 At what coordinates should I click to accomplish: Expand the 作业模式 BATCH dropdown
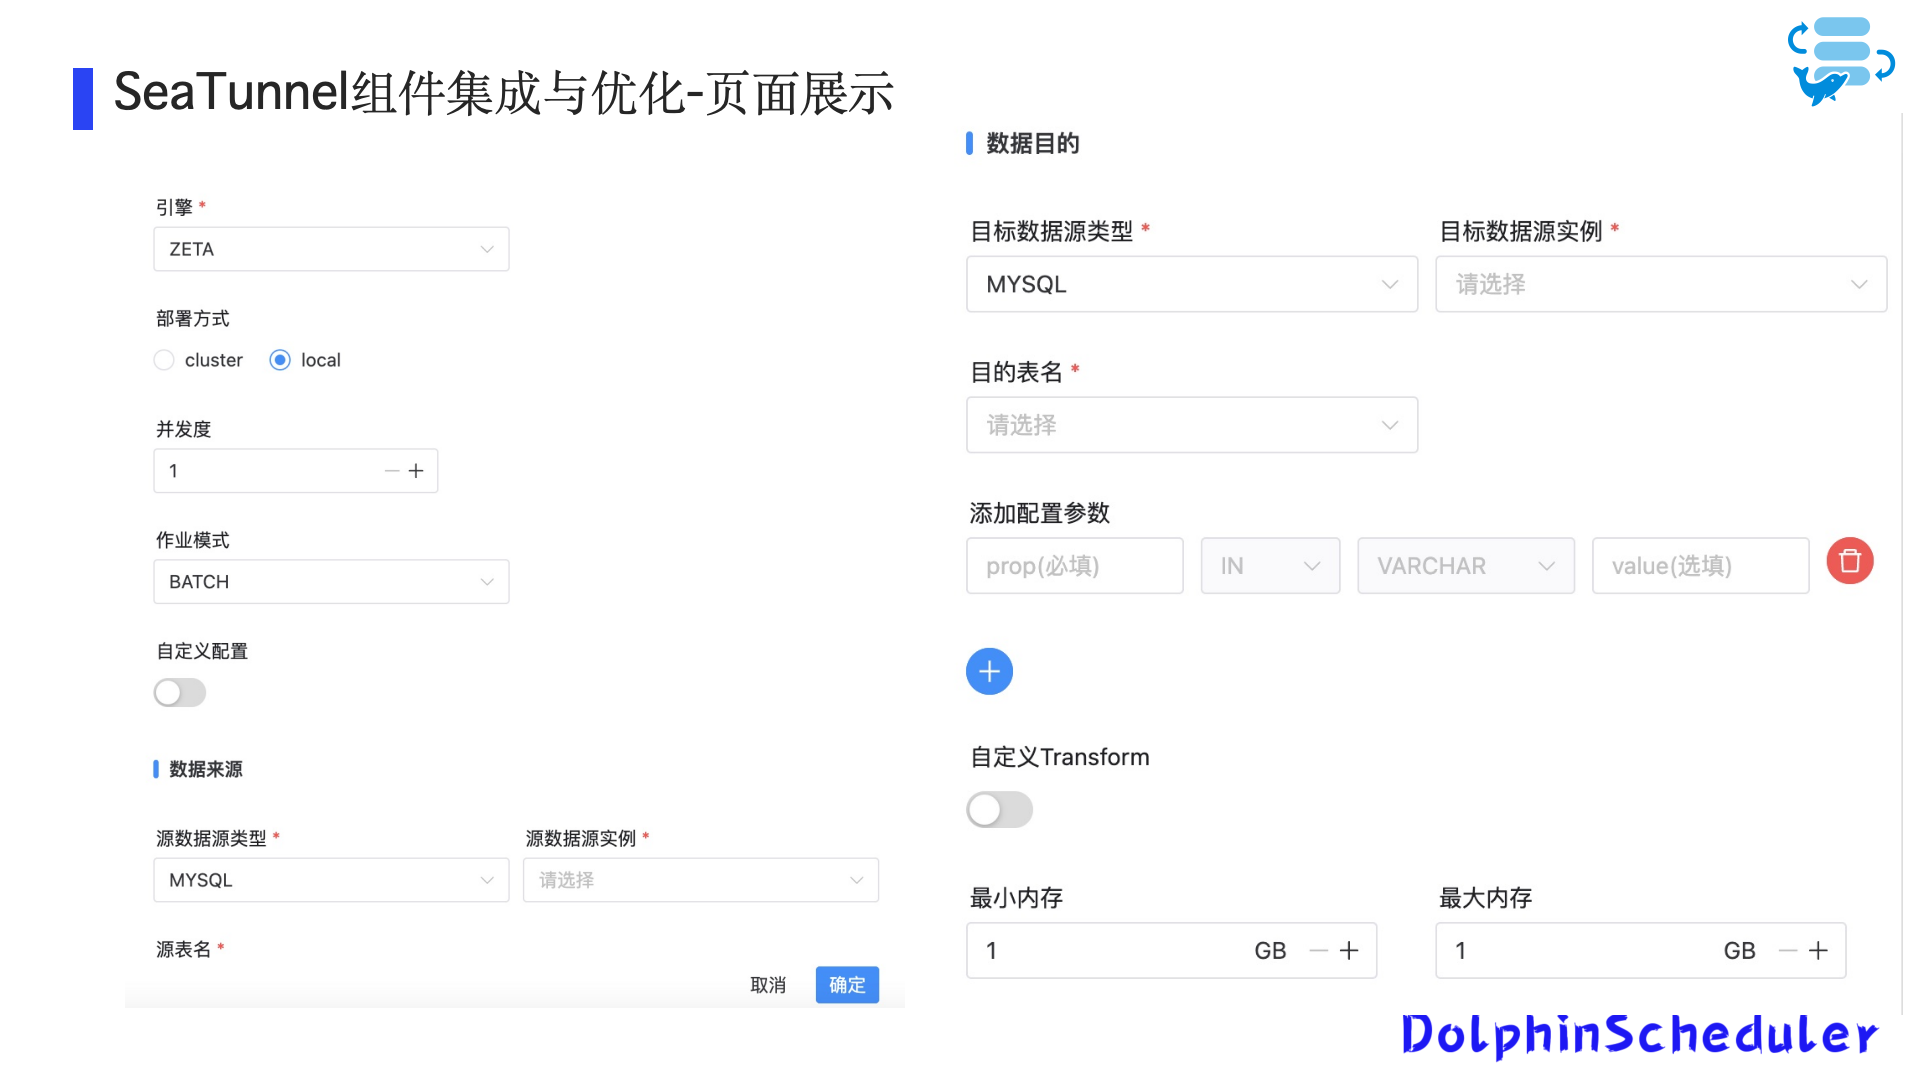pyautogui.click(x=331, y=582)
